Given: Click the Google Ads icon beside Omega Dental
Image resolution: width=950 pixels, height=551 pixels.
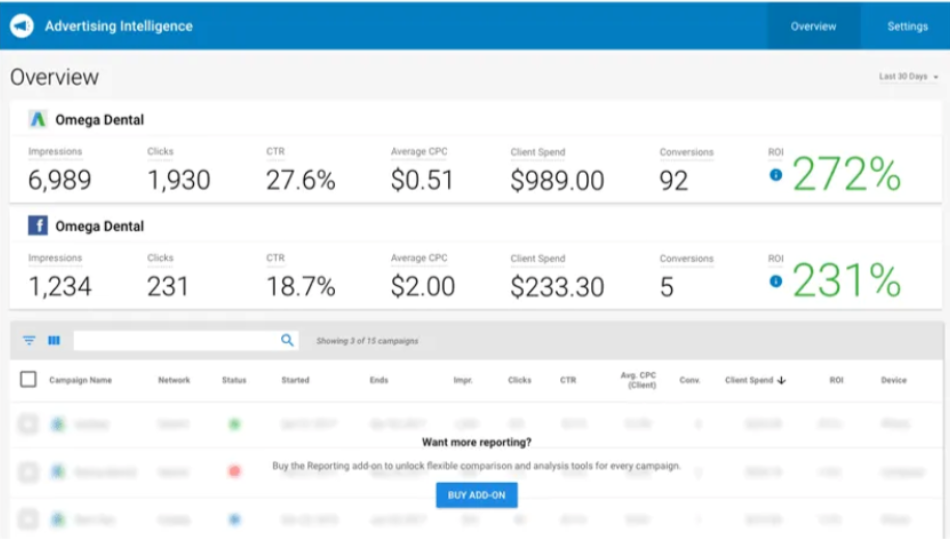Looking at the screenshot, I should 38,119.
